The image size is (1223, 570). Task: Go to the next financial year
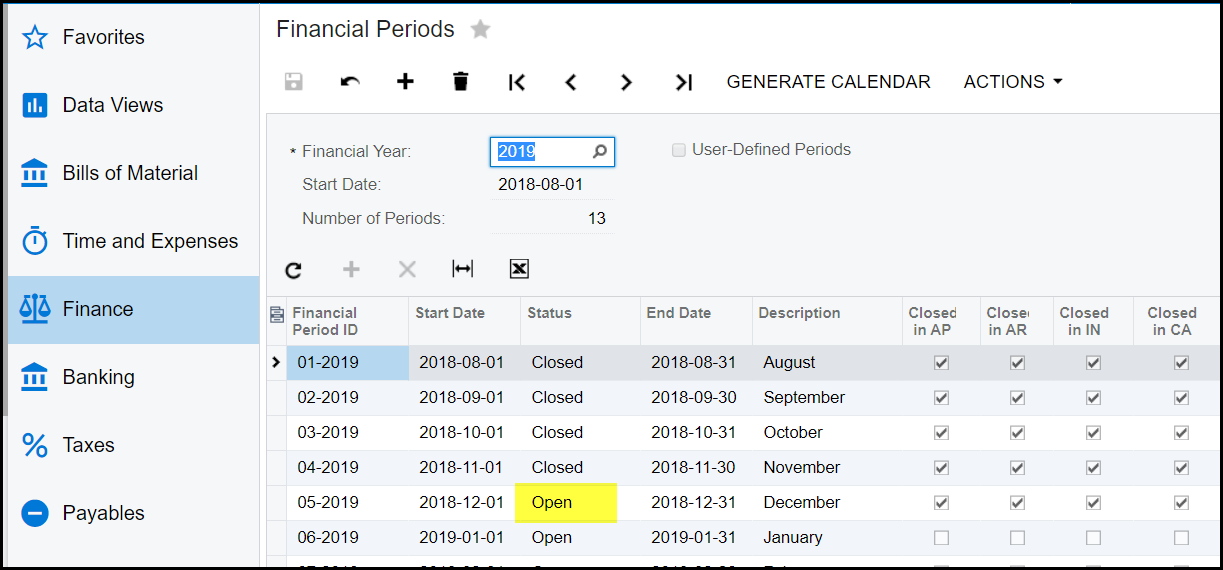coord(627,82)
